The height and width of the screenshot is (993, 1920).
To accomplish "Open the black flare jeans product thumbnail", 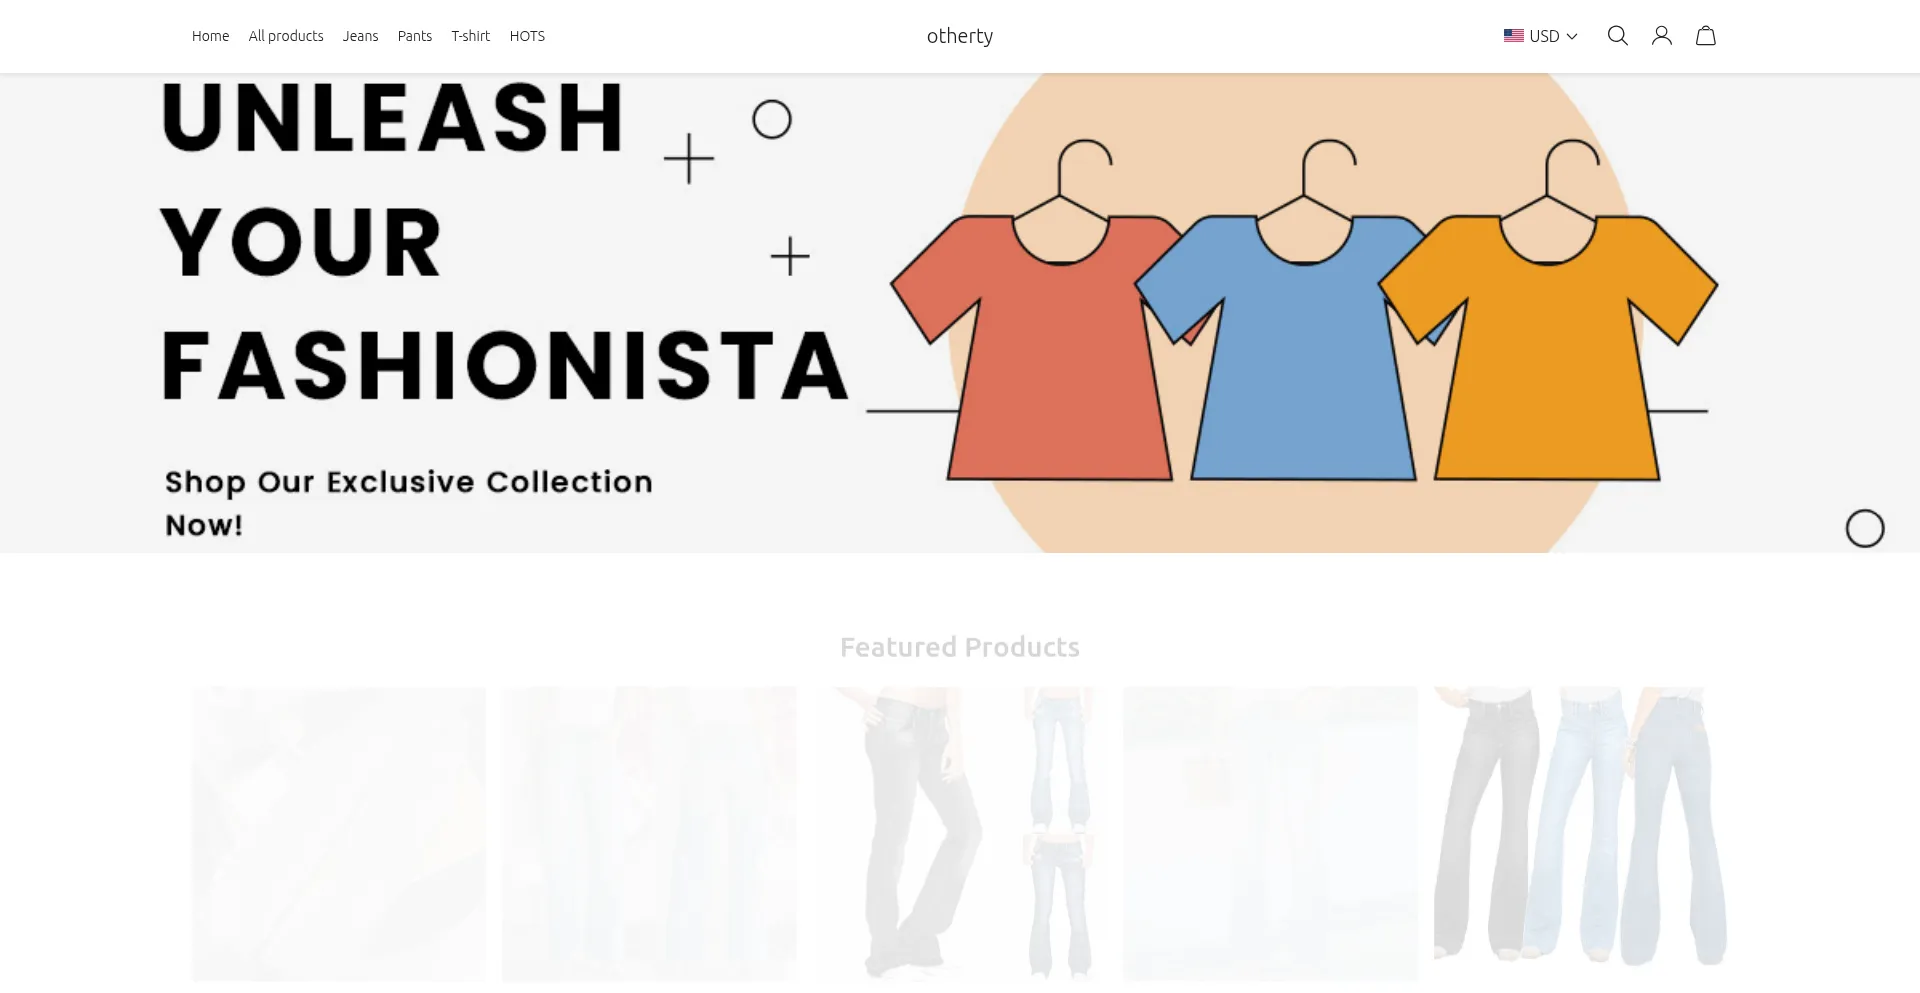I will (960, 833).
